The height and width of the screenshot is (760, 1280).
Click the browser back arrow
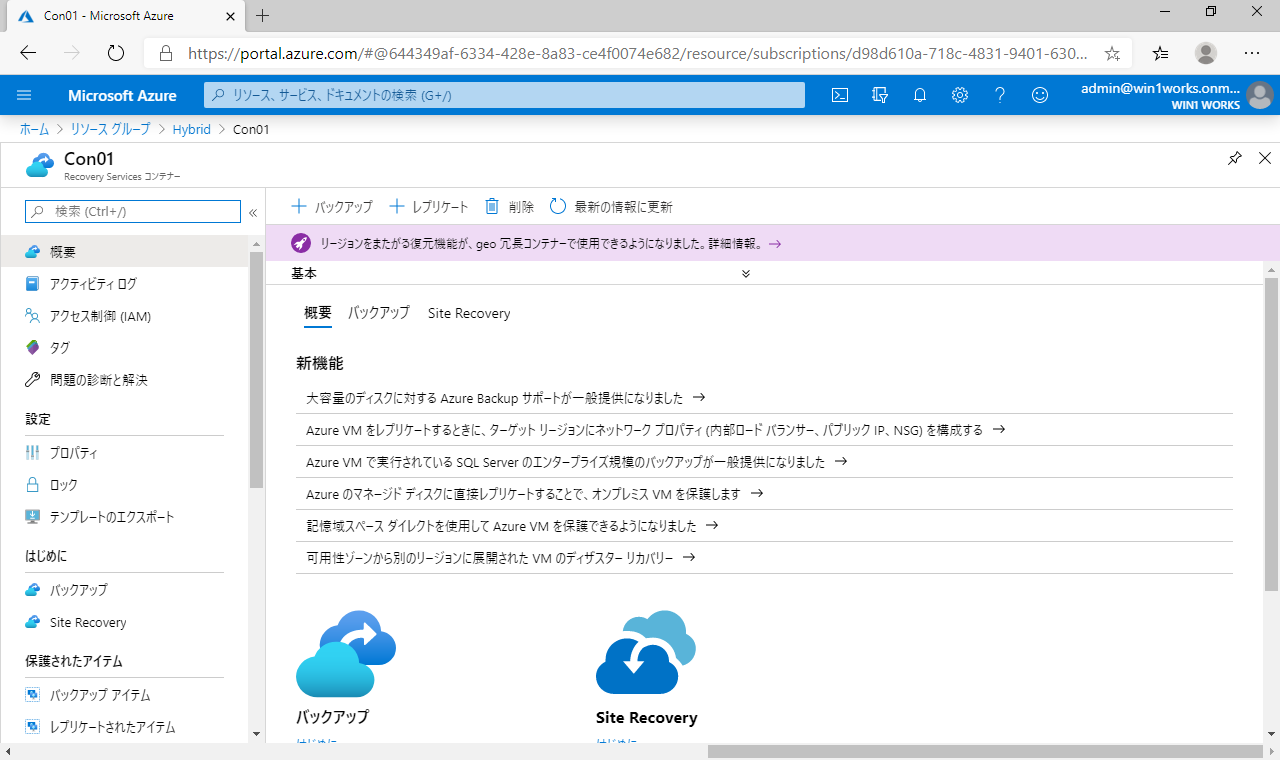click(x=27, y=53)
